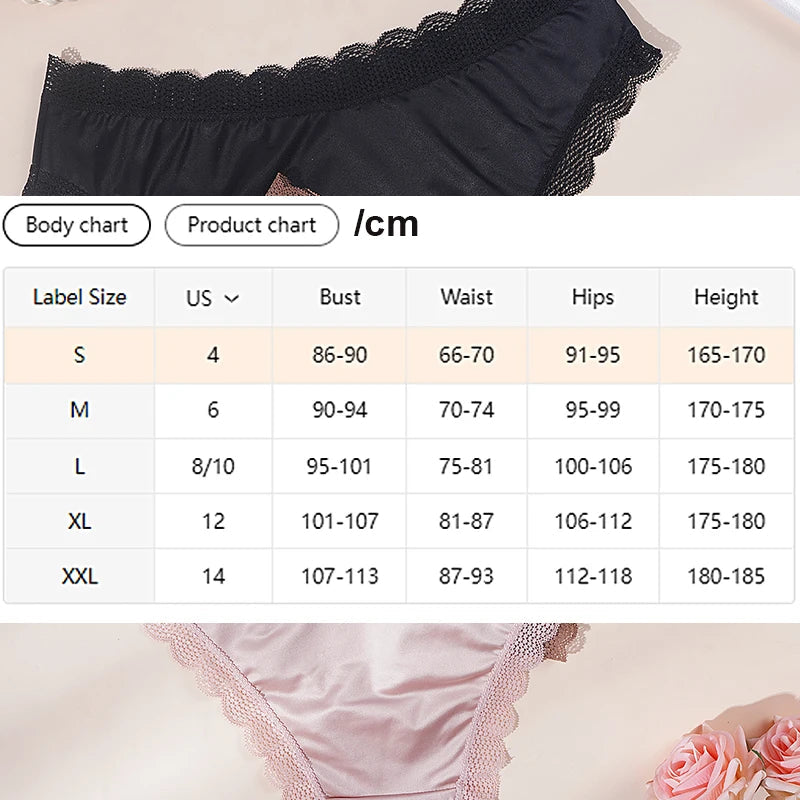Click hips value 106-112

coord(593,521)
